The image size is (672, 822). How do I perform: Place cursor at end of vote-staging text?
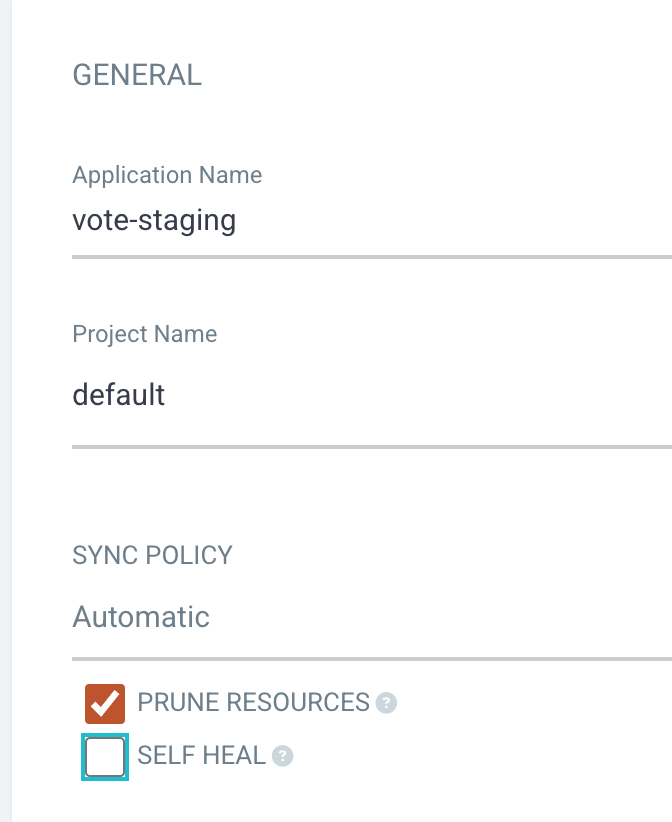[236, 220]
